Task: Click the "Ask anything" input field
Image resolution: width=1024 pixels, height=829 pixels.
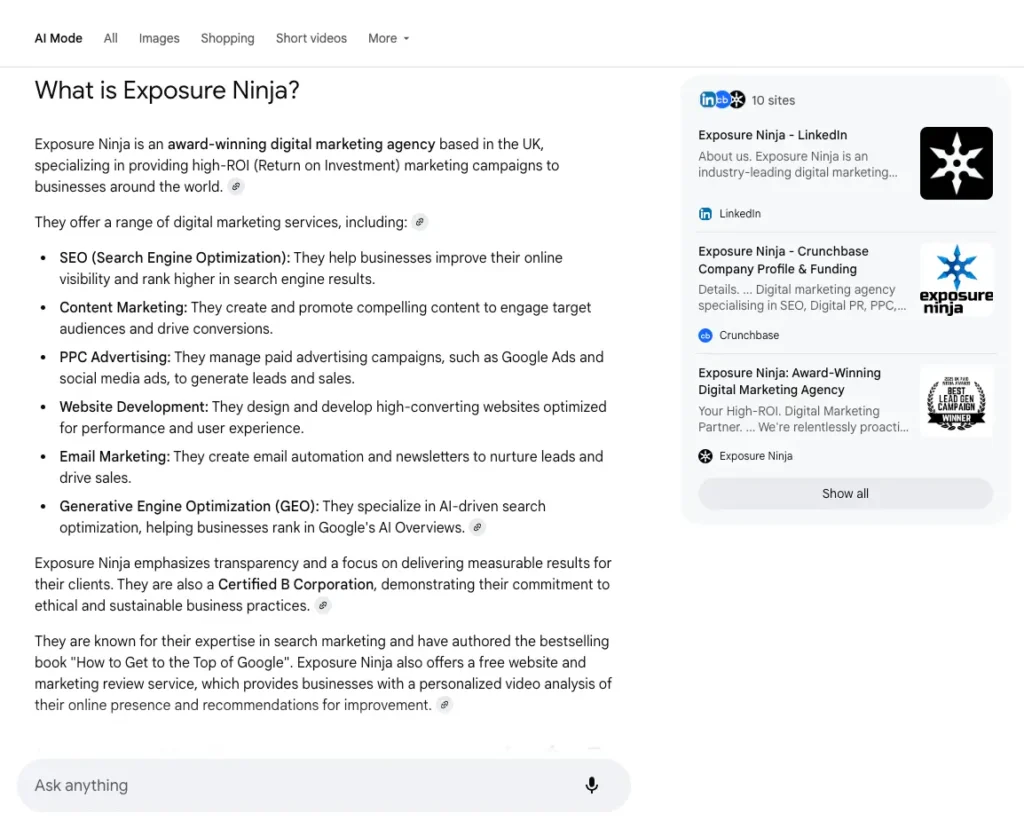Action: [x=324, y=785]
